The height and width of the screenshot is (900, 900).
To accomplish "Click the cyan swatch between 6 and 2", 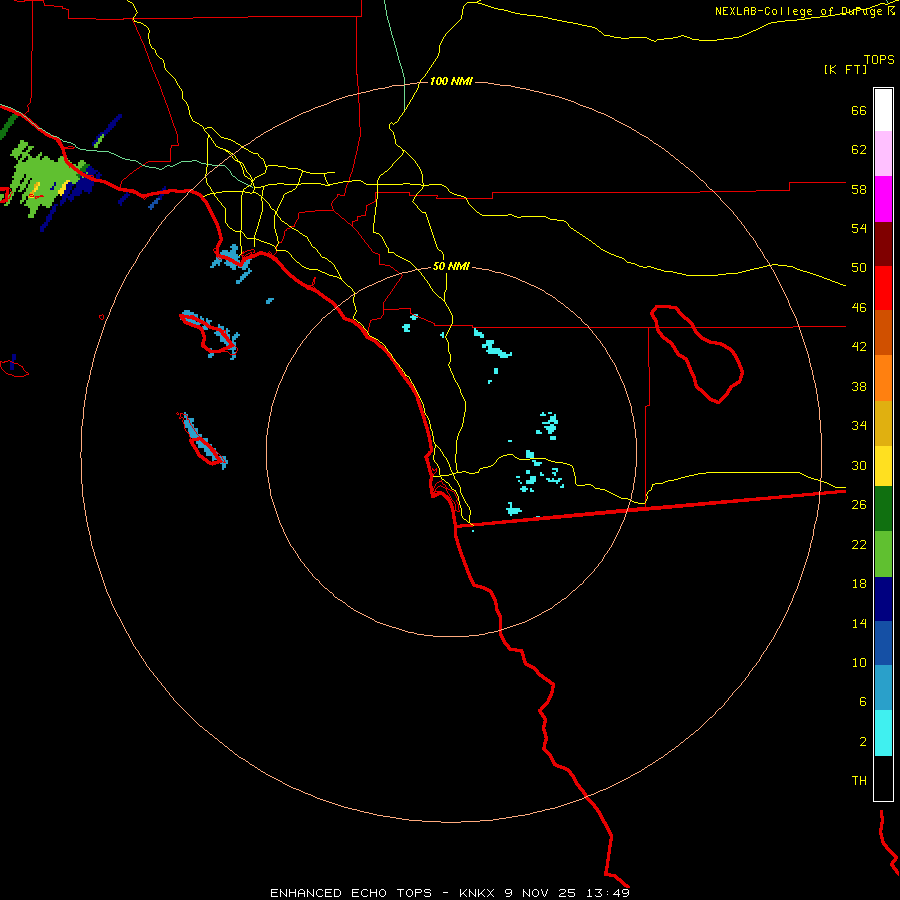I will coord(883,733).
